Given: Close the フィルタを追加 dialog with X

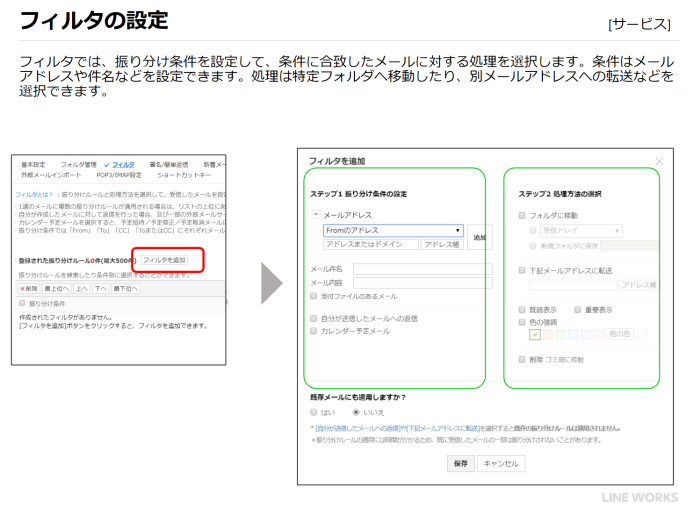Looking at the screenshot, I should tap(659, 161).
